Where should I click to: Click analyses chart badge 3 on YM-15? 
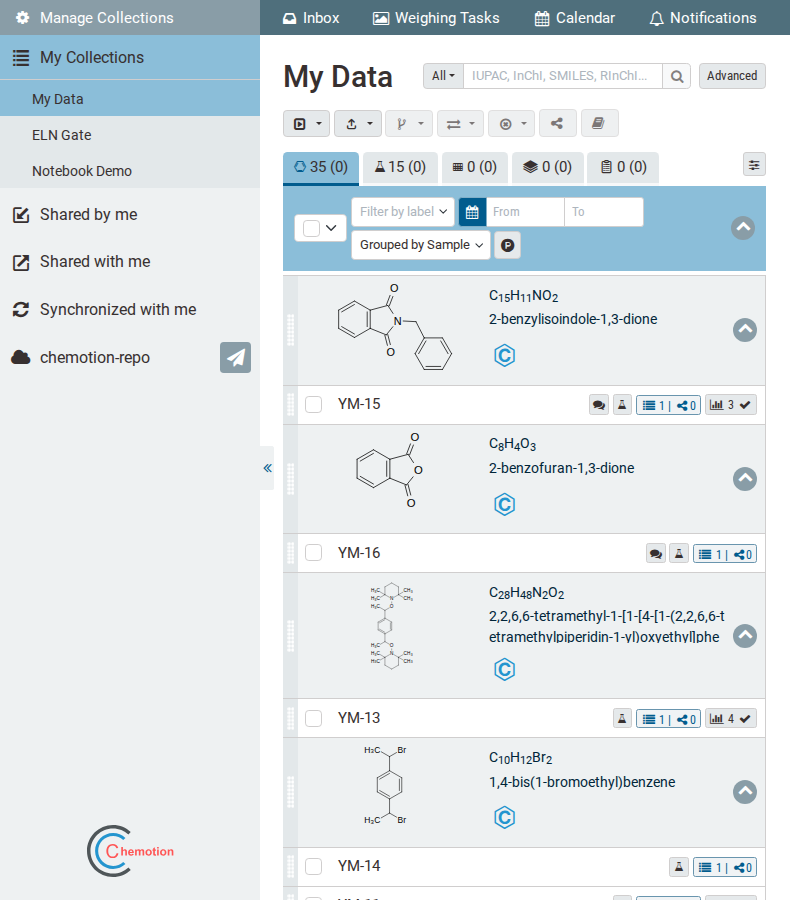click(x=730, y=405)
